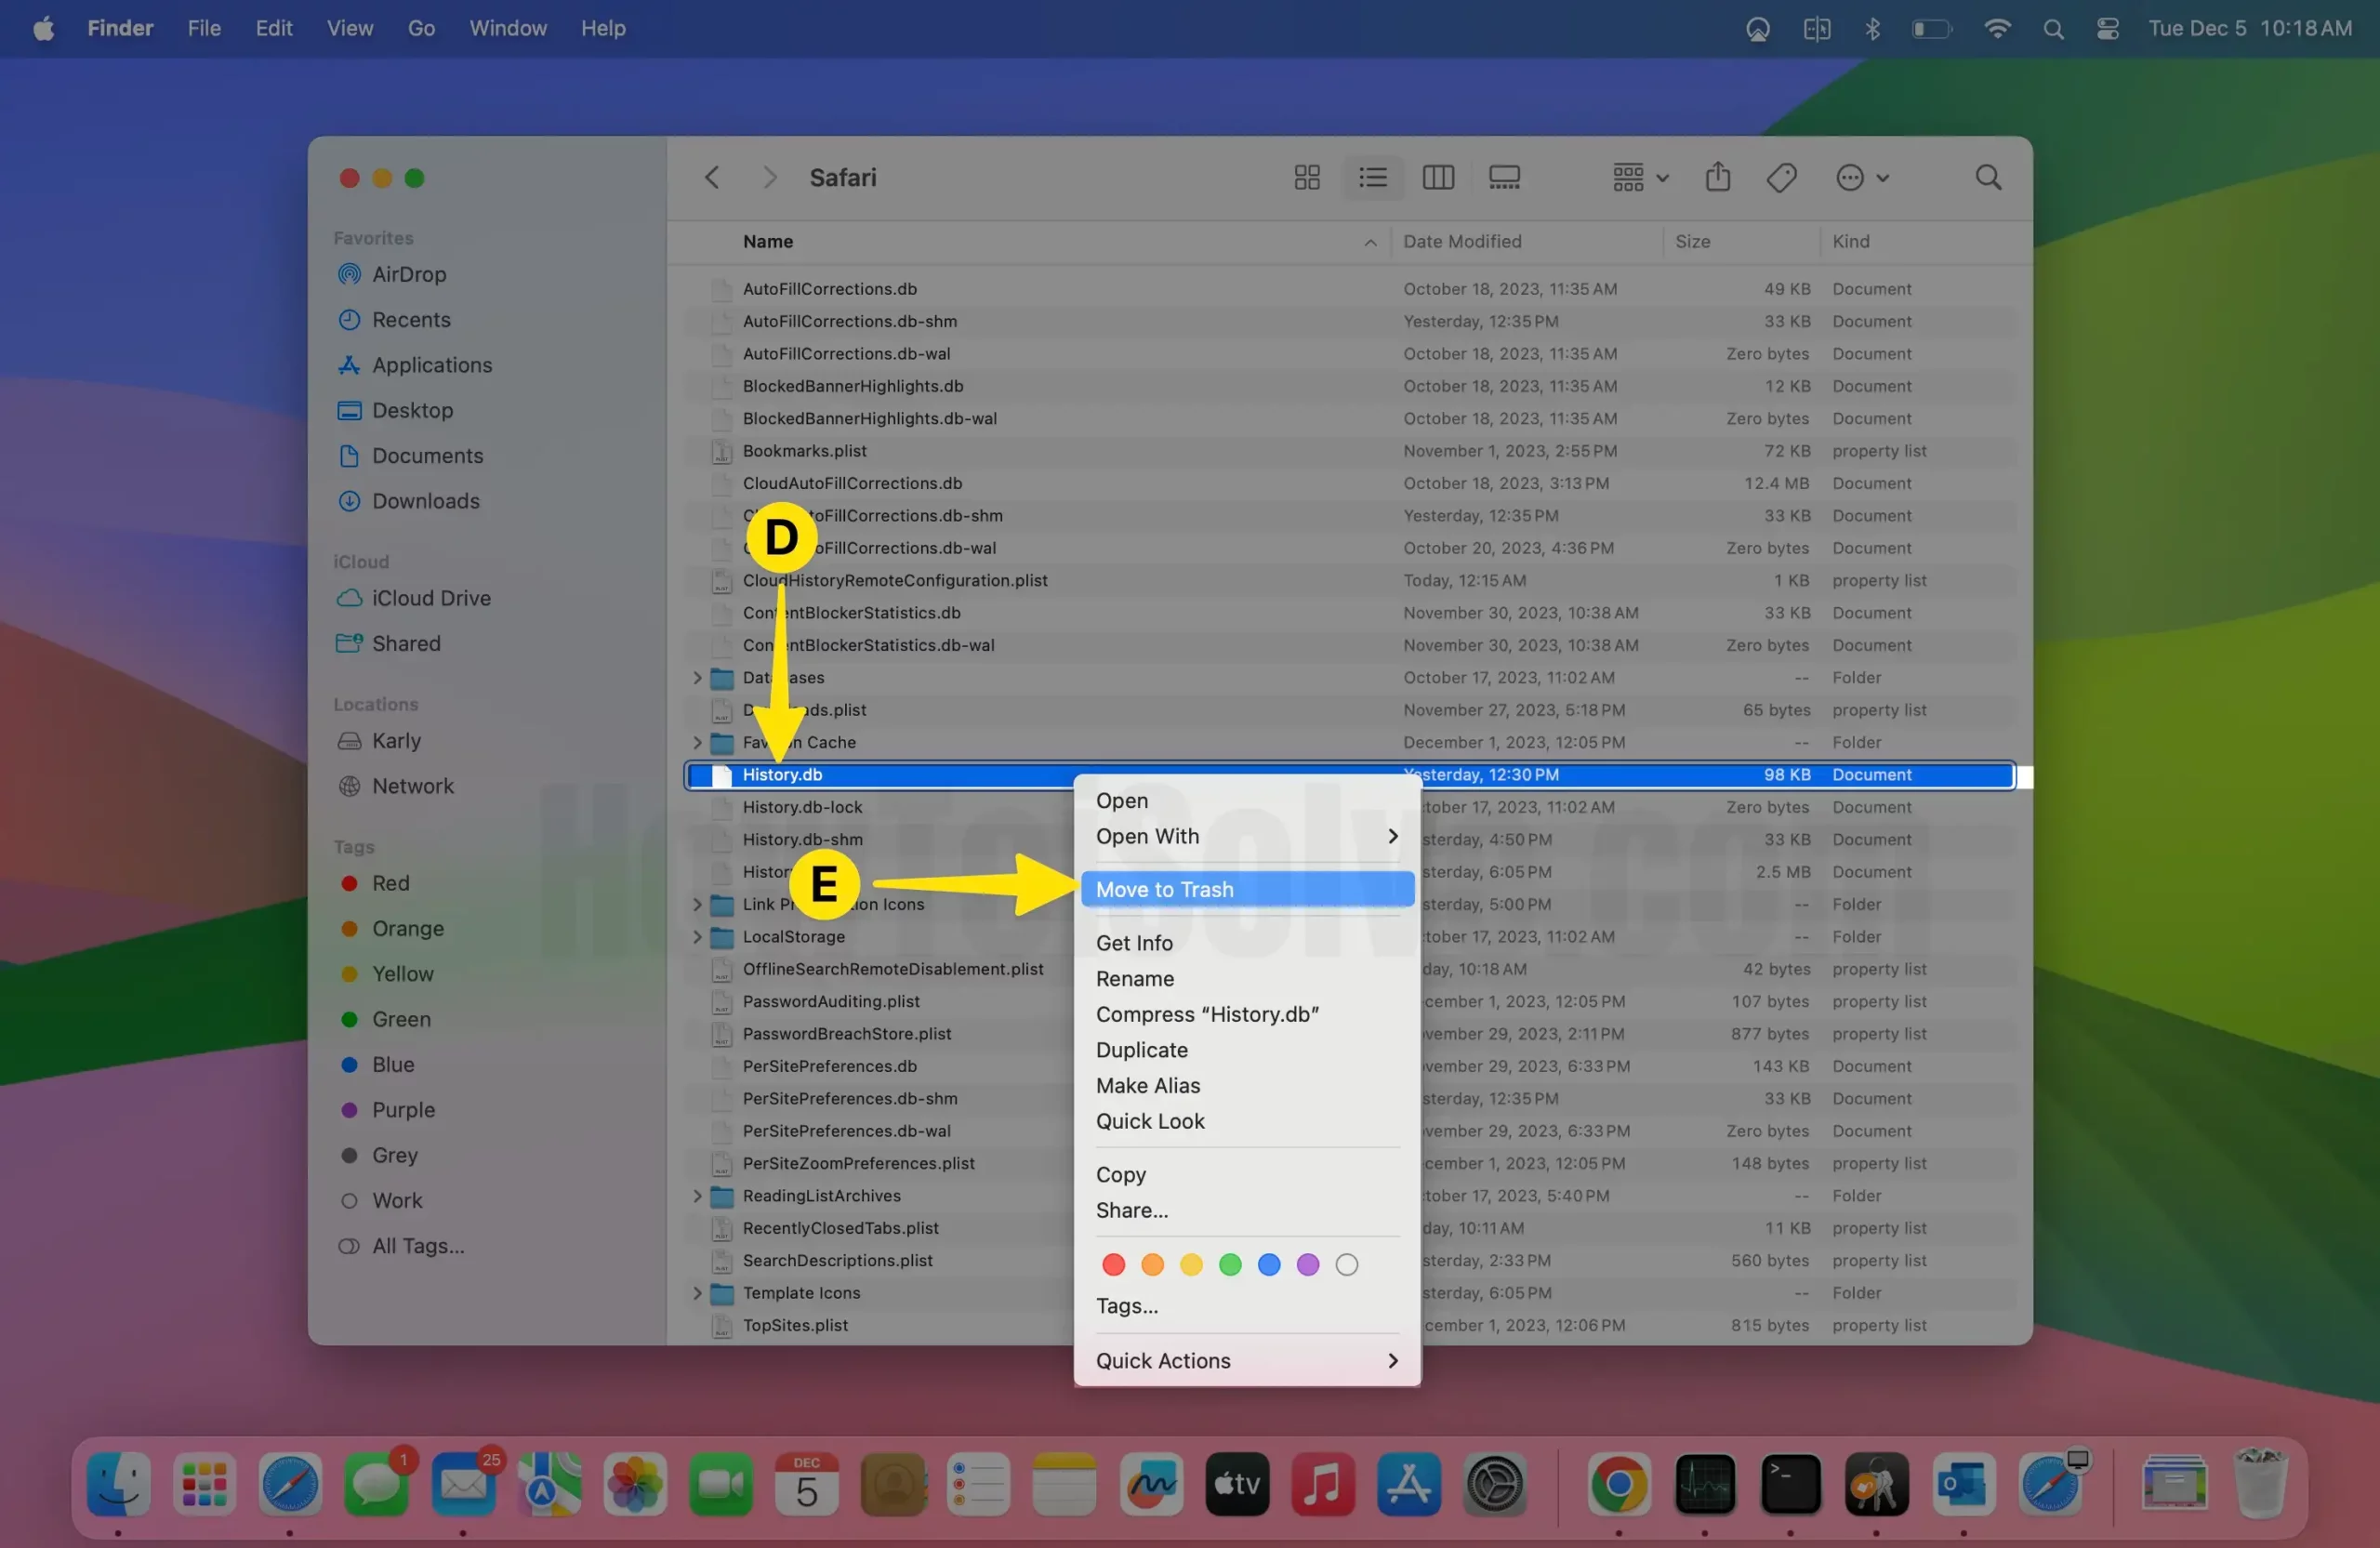Open Control Center in menu bar

[x=2107, y=28]
